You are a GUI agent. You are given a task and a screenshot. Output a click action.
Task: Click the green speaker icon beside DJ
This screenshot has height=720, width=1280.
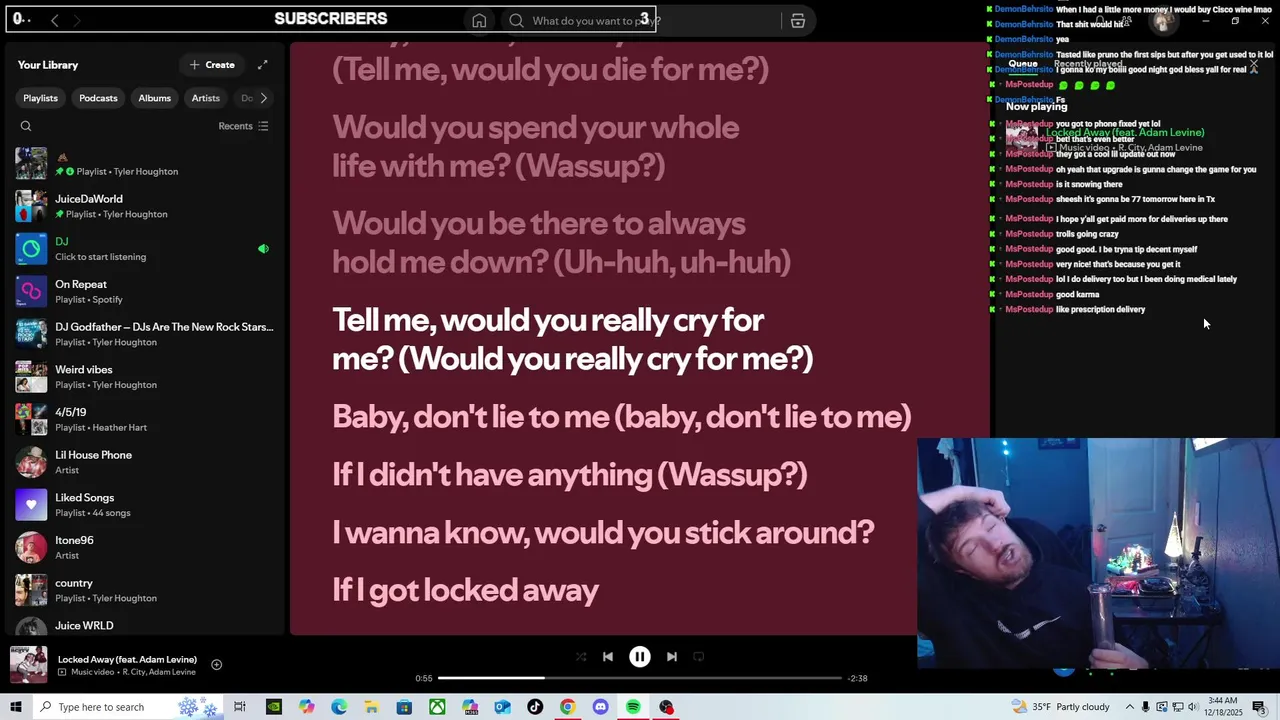[263, 249]
